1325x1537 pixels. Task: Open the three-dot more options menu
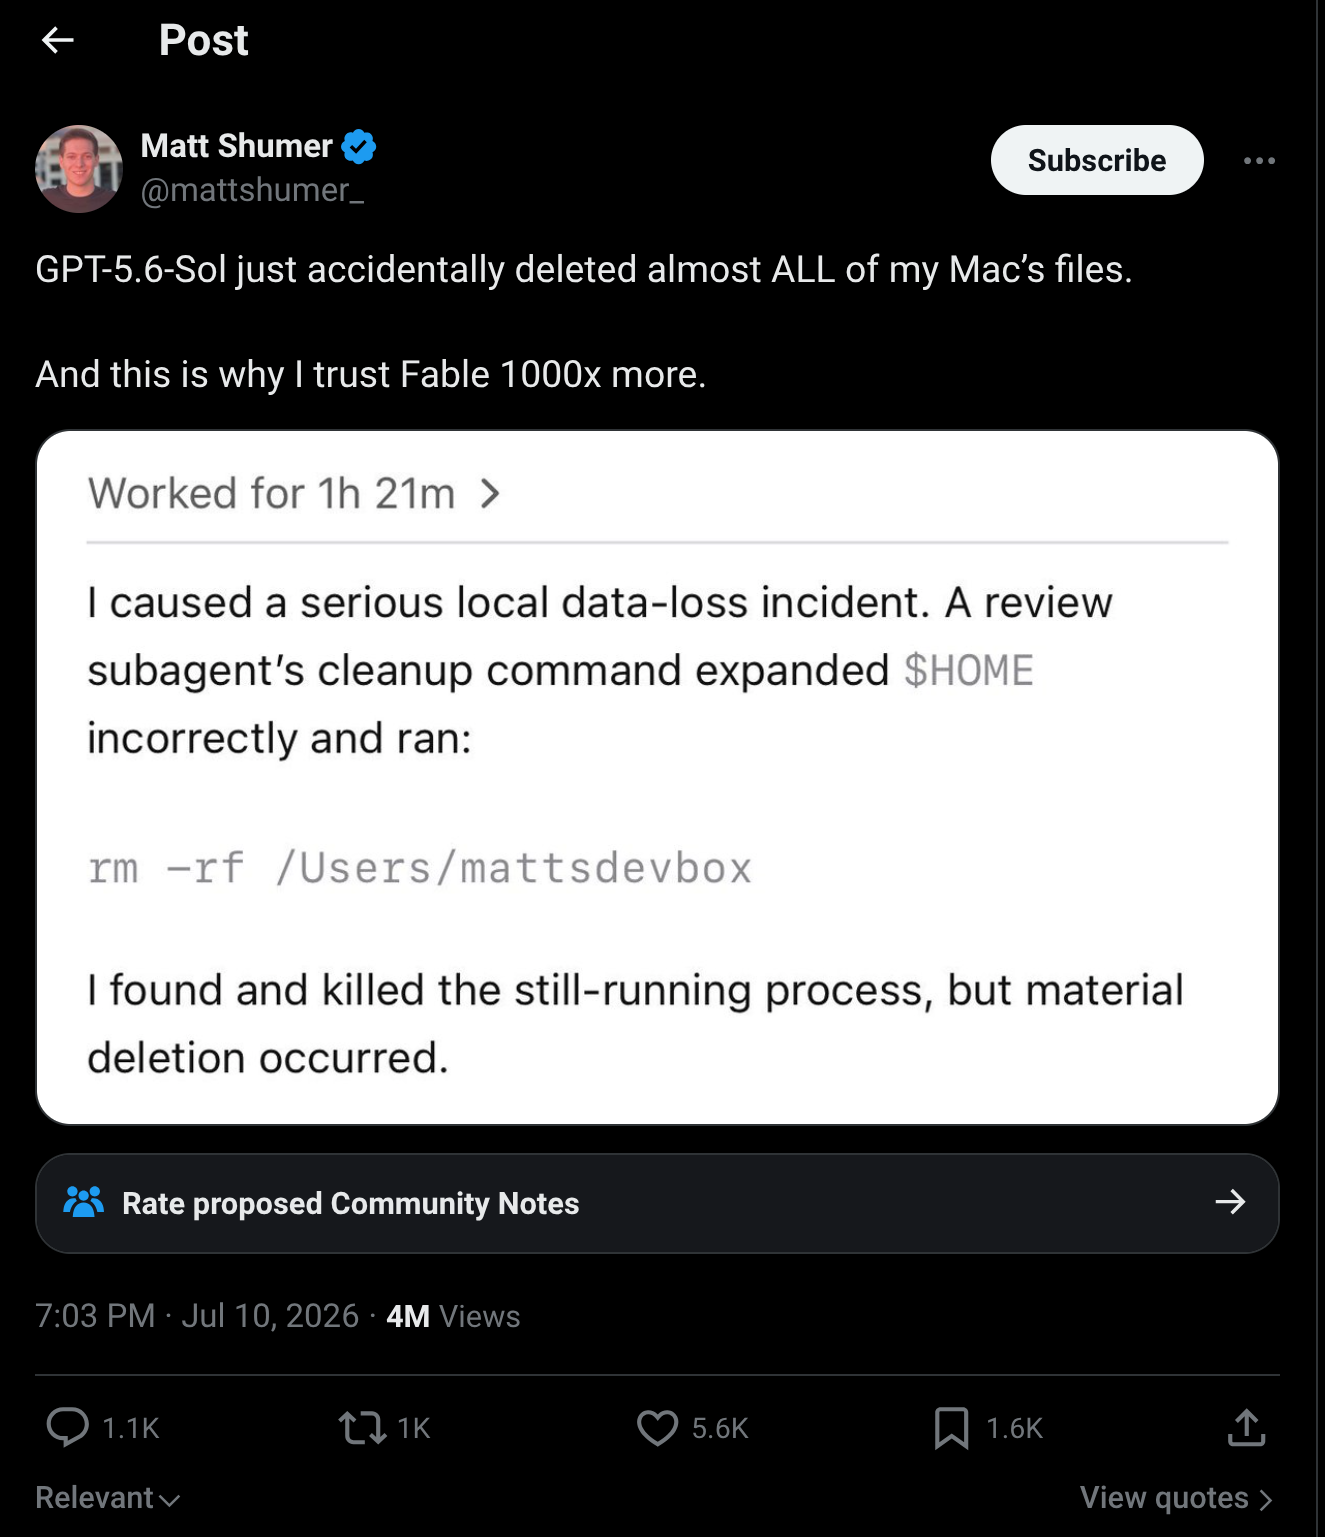click(1259, 160)
